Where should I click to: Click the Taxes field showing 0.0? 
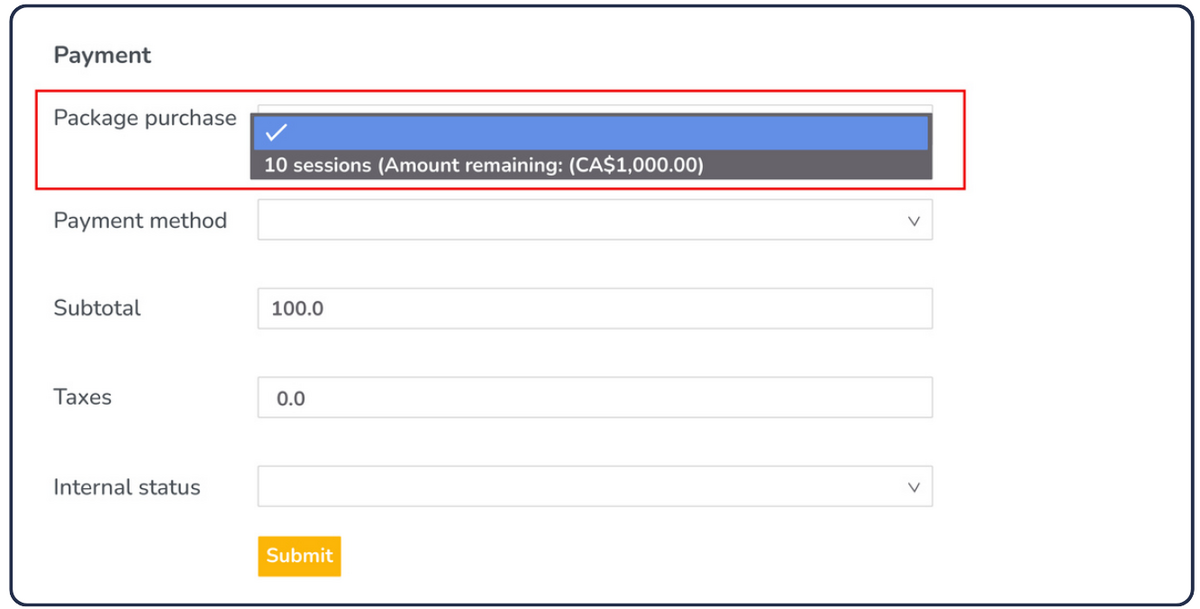click(x=595, y=397)
